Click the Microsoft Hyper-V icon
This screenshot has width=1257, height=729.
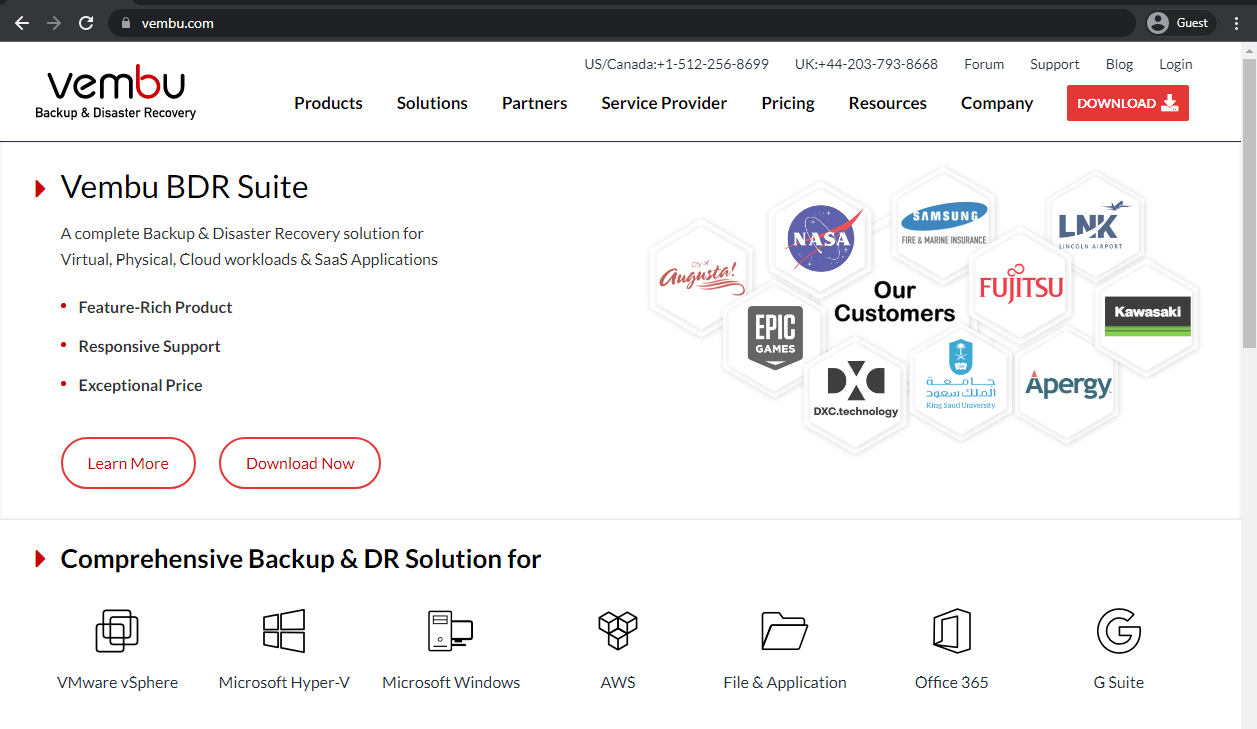(x=284, y=631)
